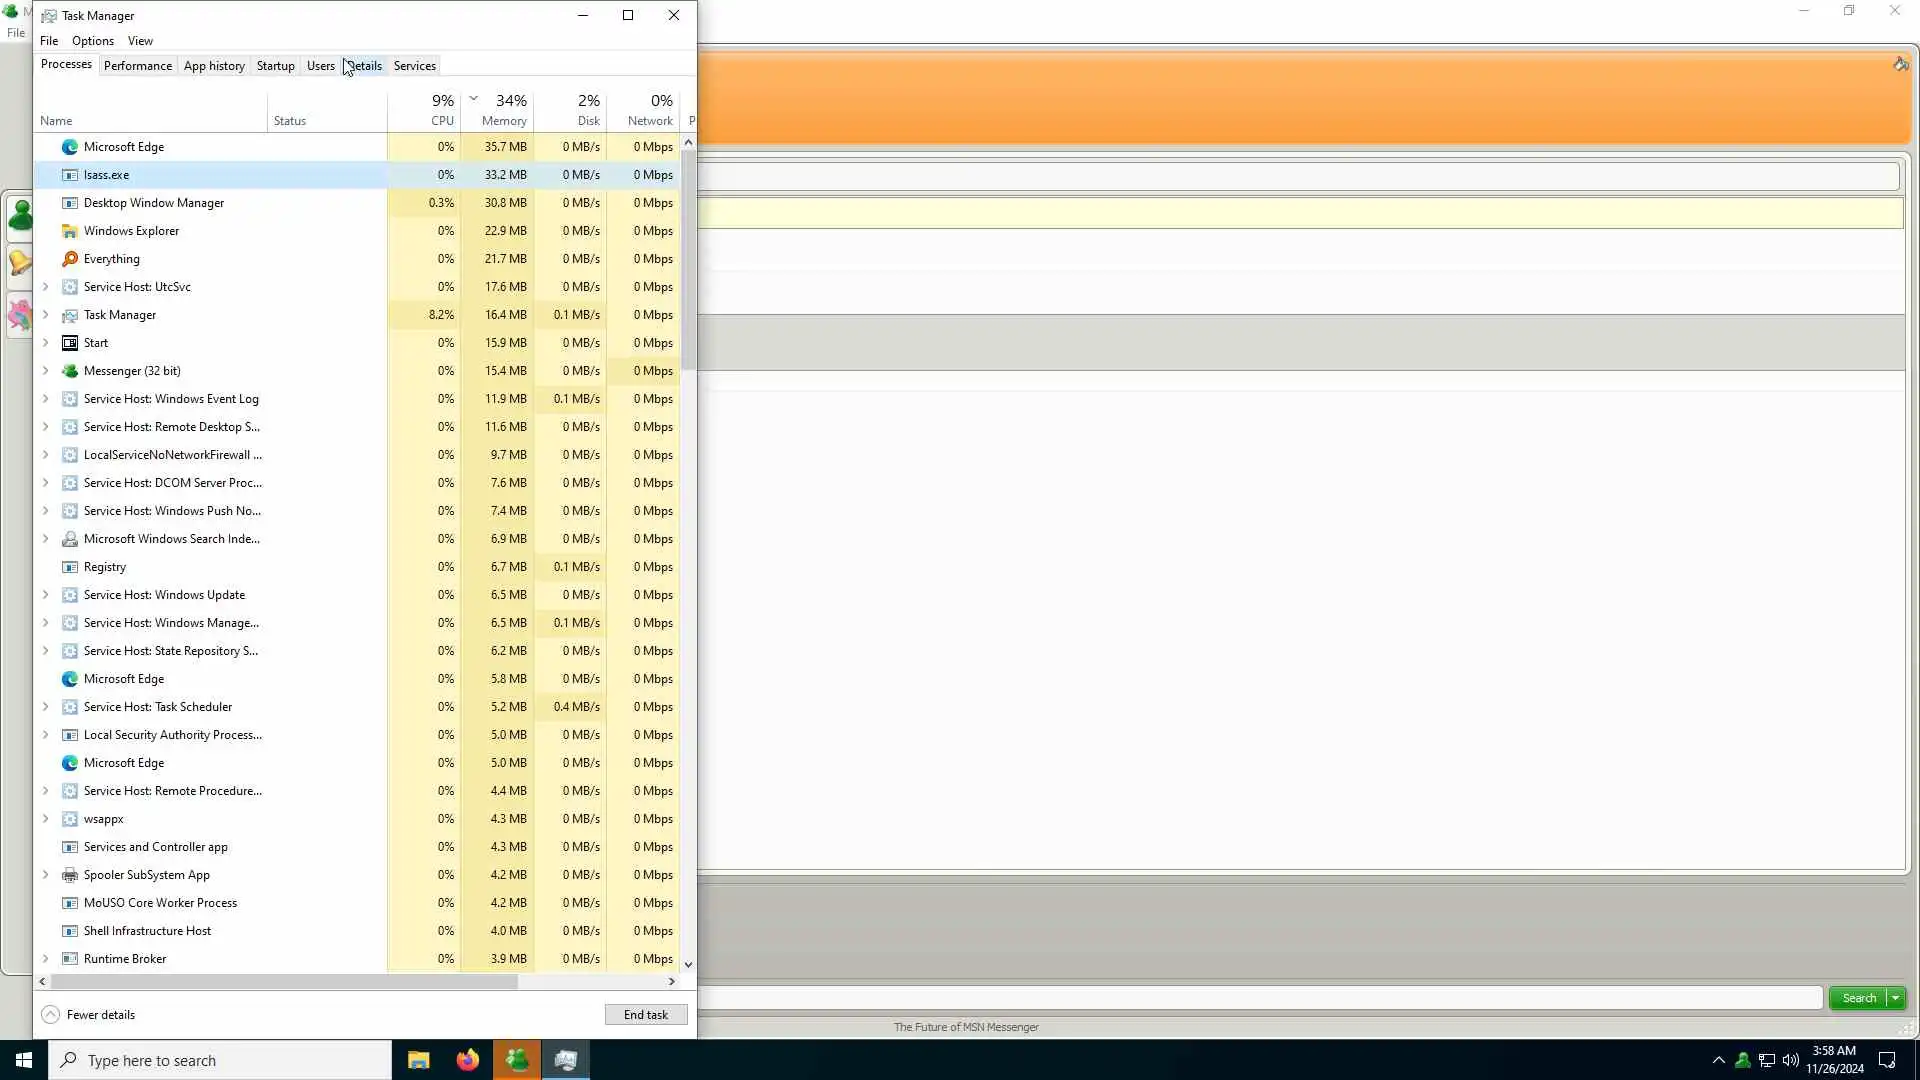The height and width of the screenshot is (1080, 1920).
Task: Open File Explorer from the taskbar
Action: coord(418,1060)
